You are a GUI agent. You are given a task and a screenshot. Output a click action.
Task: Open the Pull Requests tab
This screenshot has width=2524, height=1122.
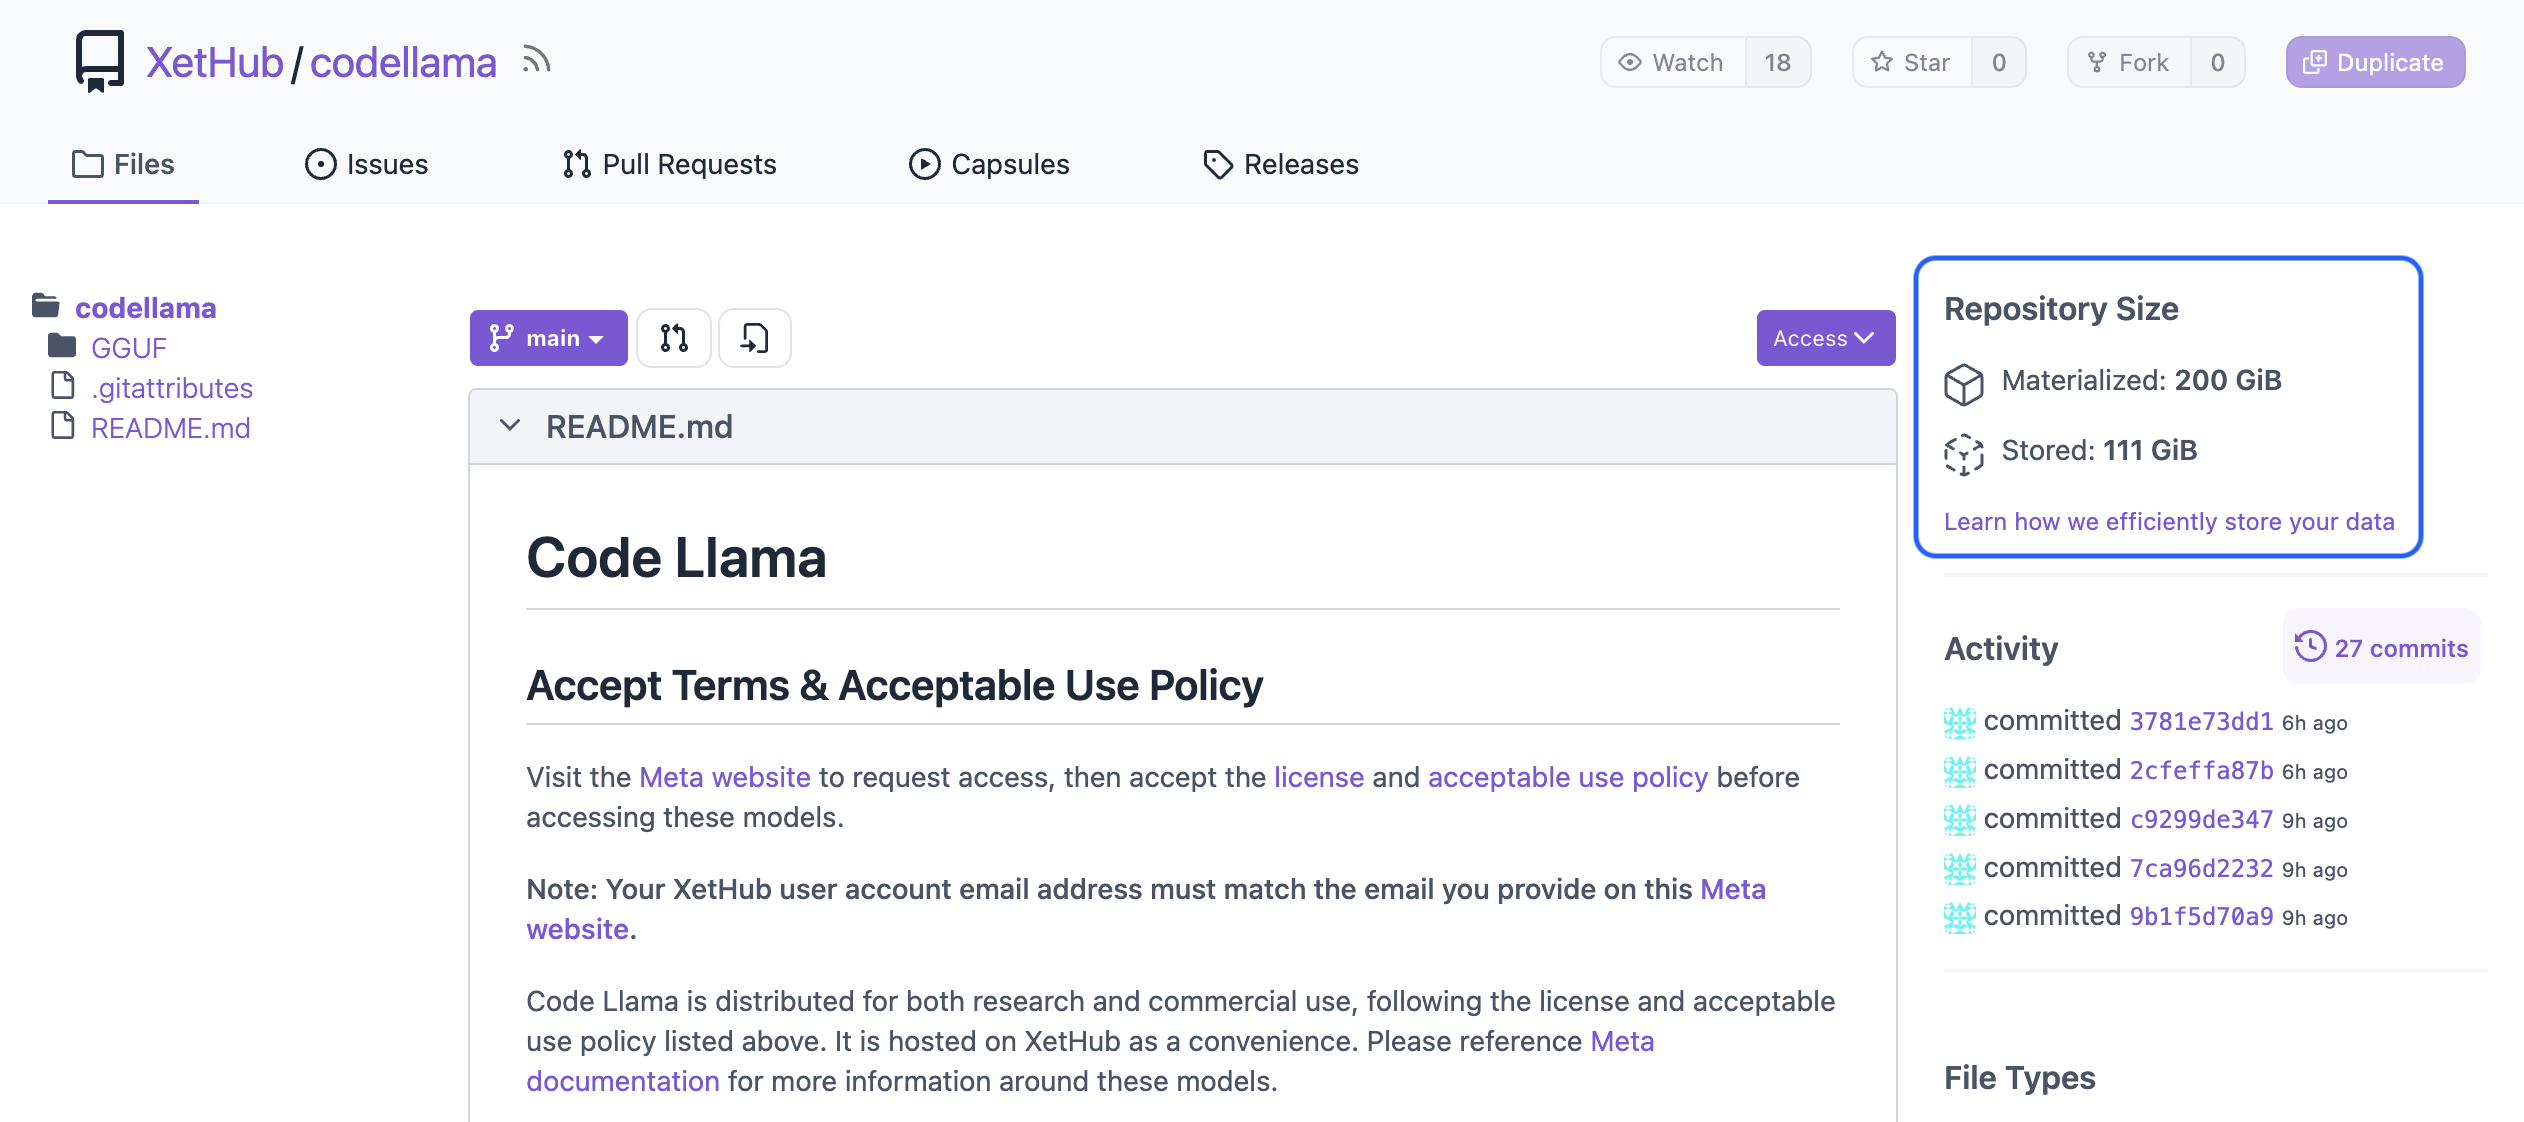669,164
